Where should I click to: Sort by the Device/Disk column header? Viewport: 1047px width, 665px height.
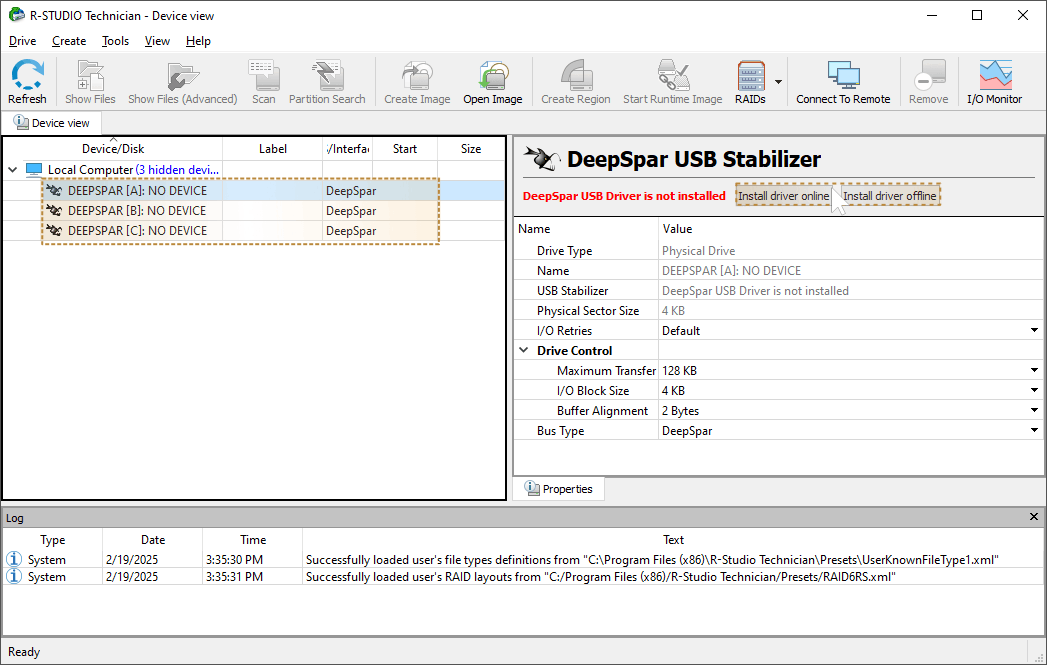(113, 149)
